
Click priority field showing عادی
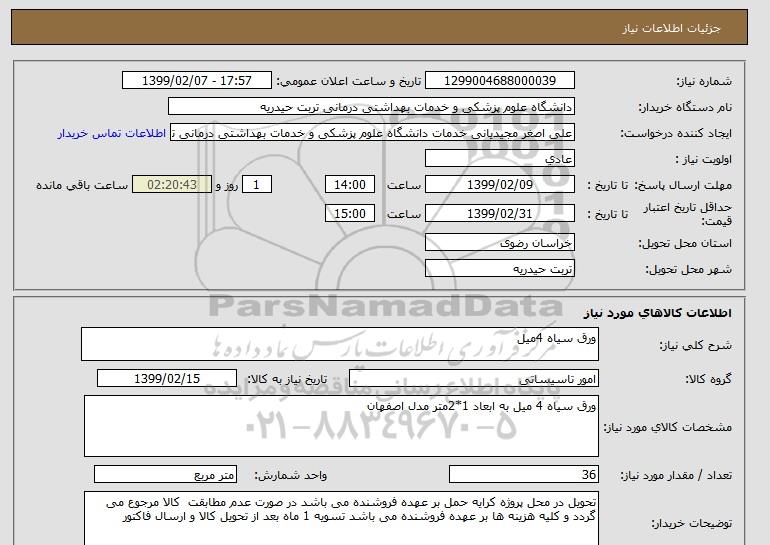[499, 159]
